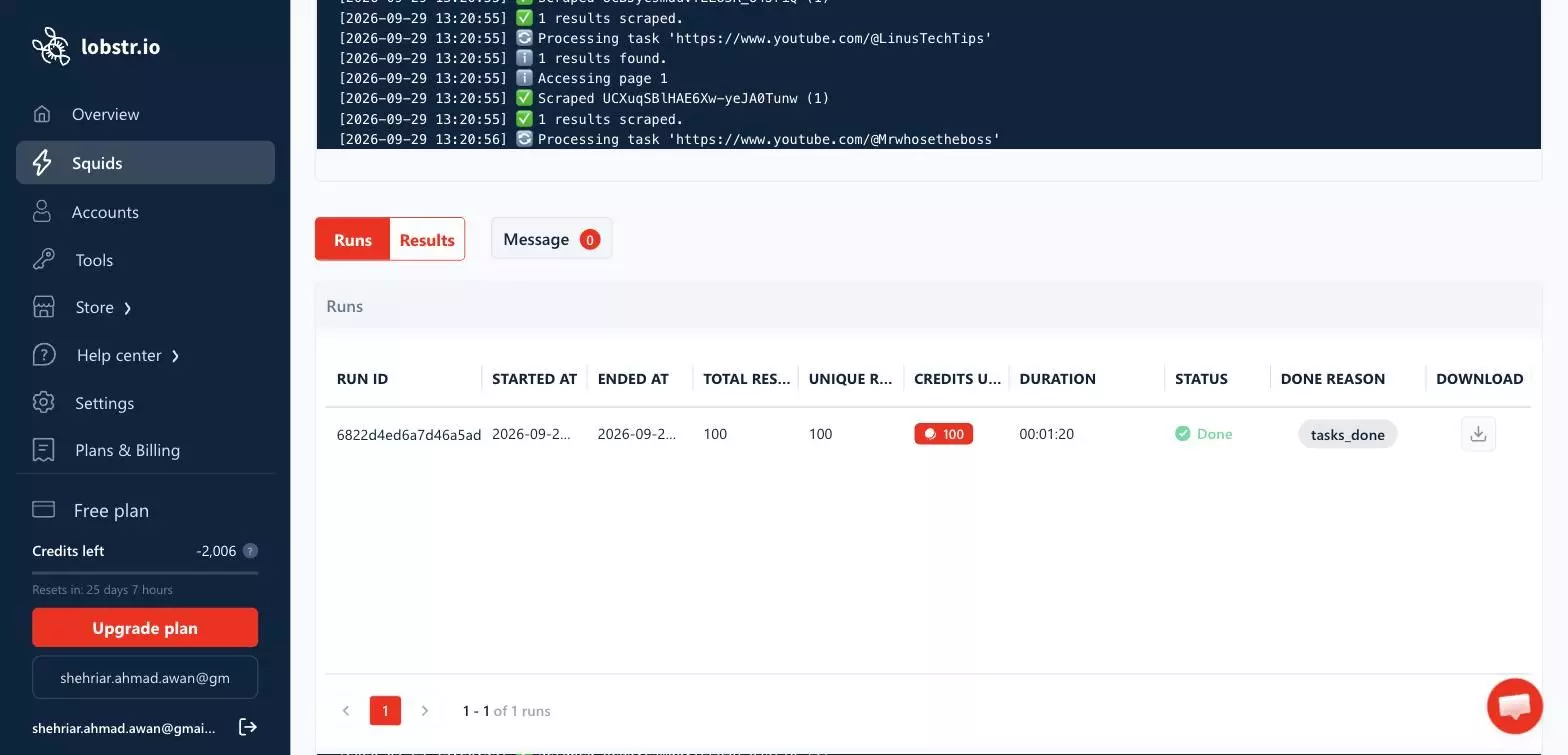Image resolution: width=1568 pixels, height=755 pixels.
Task: Click the 100 credits used badge
Action: [x=943, y=434]
